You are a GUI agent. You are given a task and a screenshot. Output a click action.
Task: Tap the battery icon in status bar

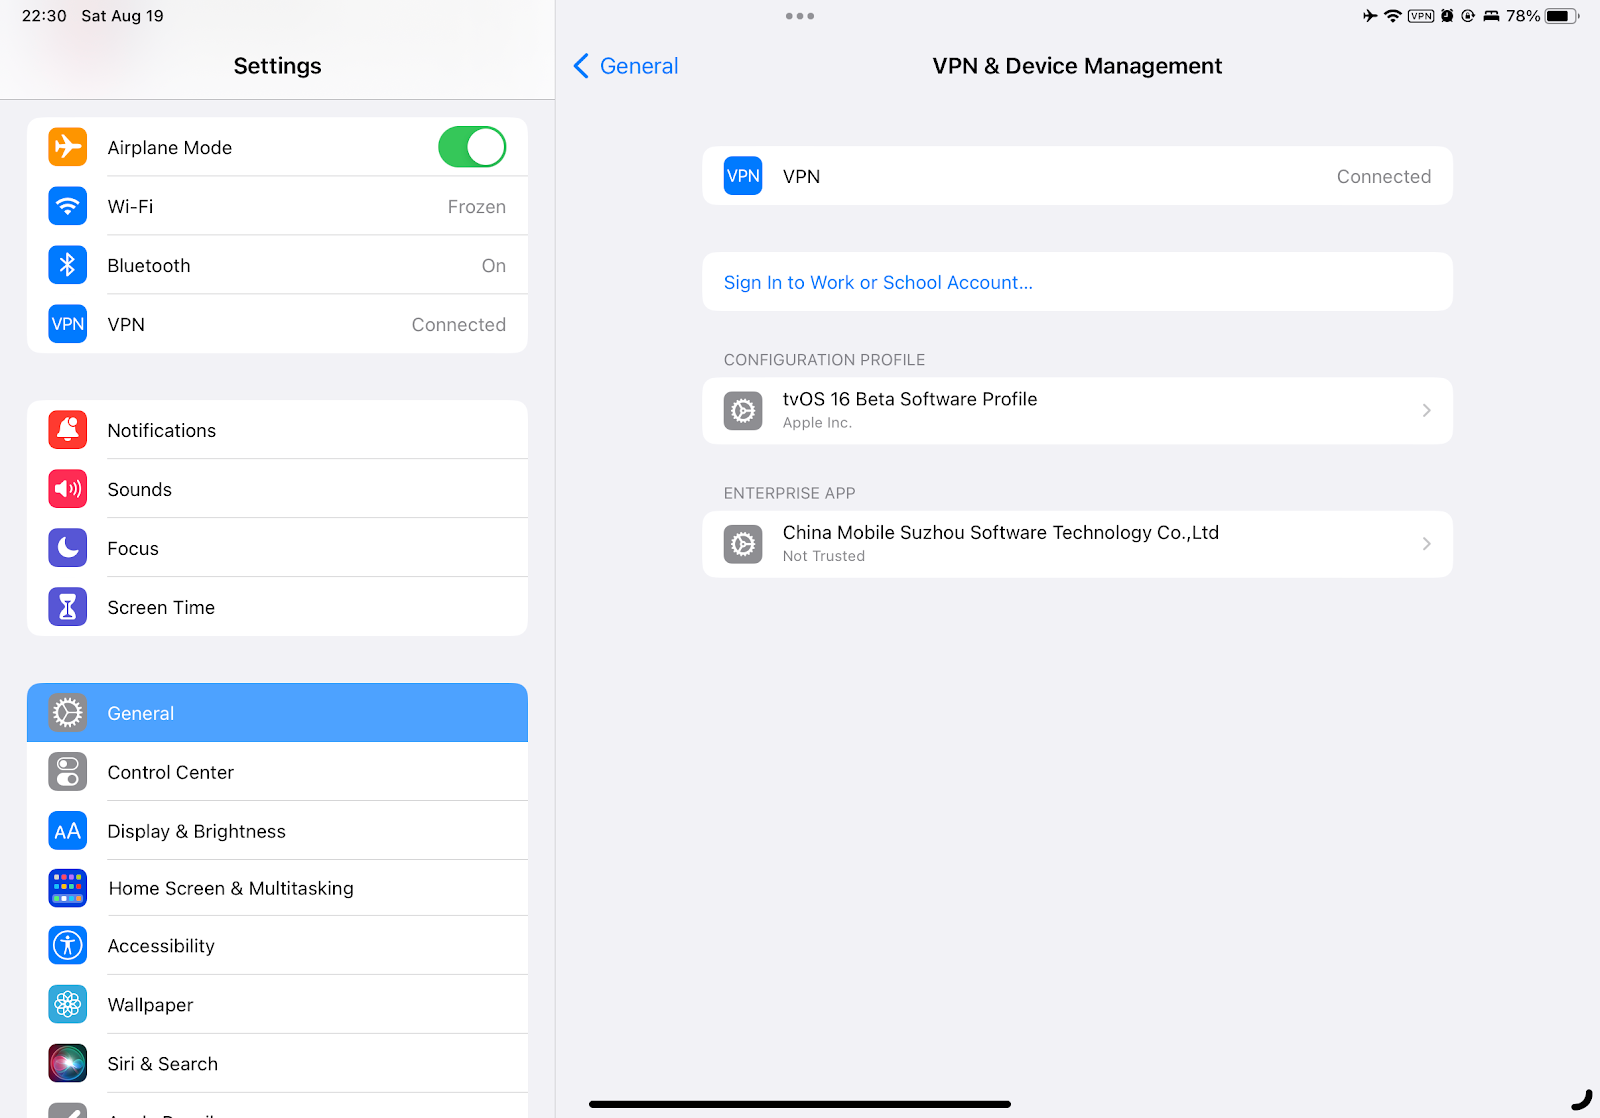coord(1562,16)
